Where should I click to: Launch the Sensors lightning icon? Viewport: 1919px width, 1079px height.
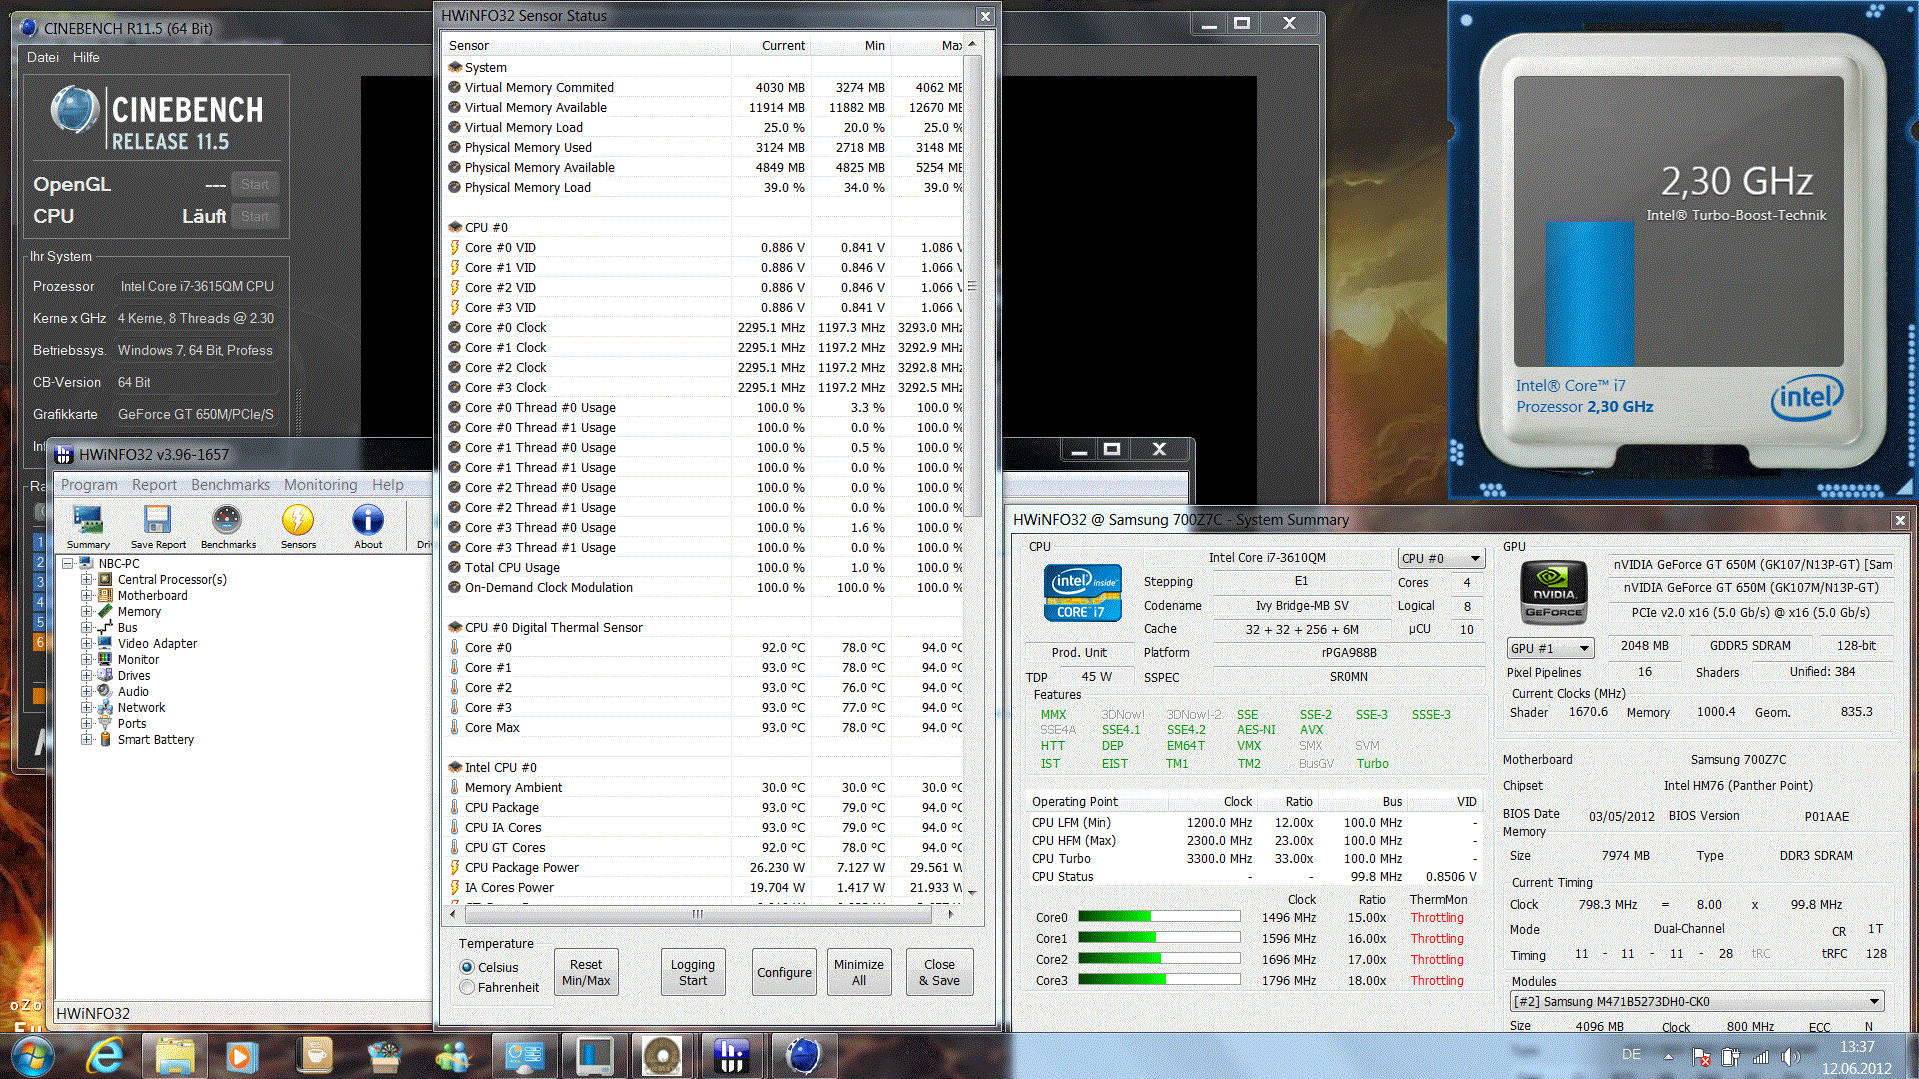pos(298,526)
